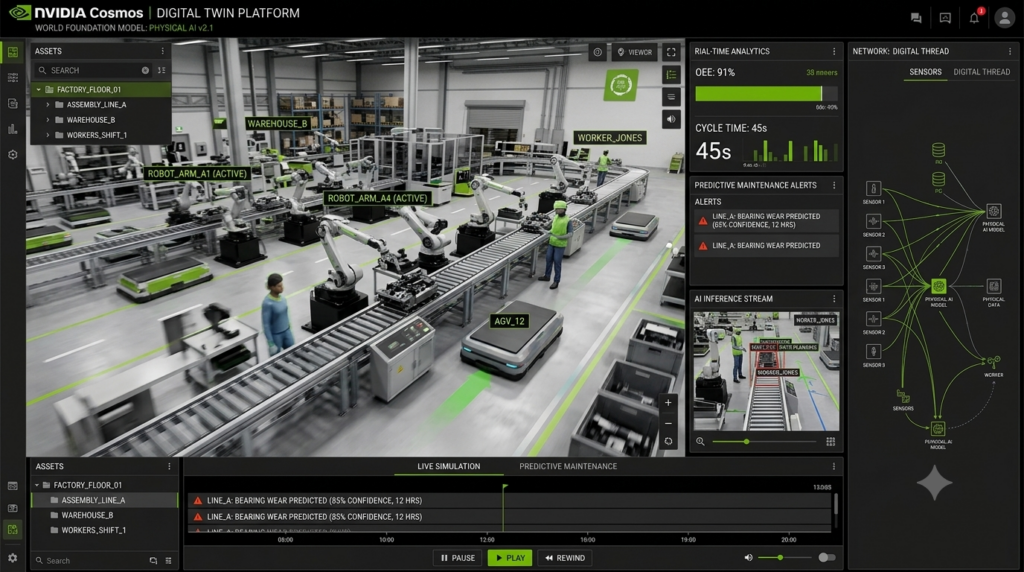1024x572 pixels.
Task: Select the Digital Thread tab
Action: [982, 72]
